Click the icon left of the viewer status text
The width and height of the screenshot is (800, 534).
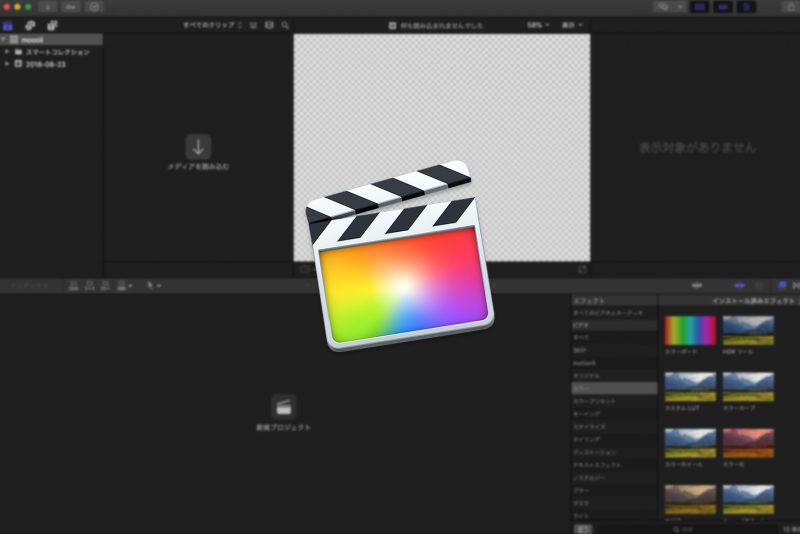392,26
